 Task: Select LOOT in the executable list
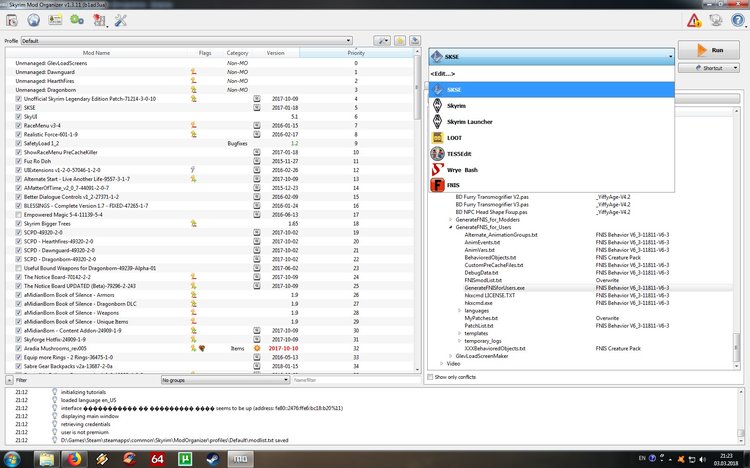point(551,138)
